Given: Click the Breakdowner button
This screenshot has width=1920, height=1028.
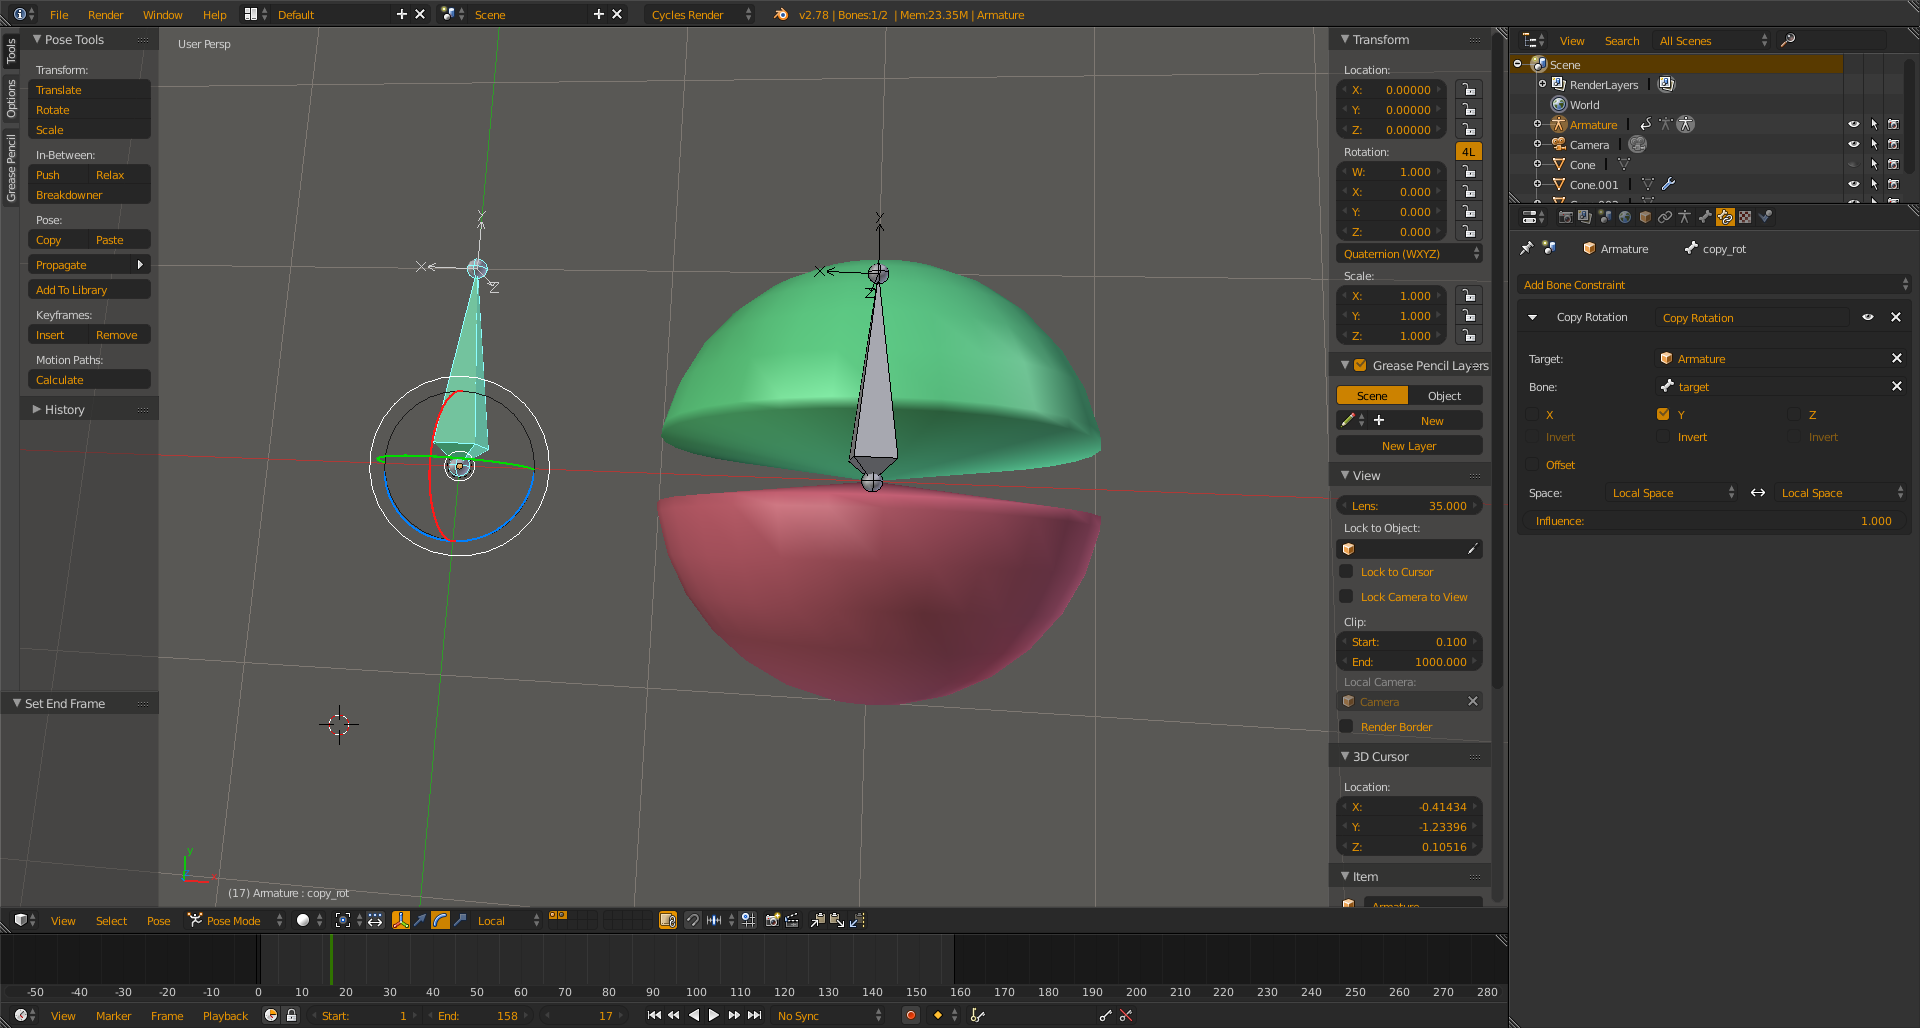Looking at the screenshot, I should (89, 195).
